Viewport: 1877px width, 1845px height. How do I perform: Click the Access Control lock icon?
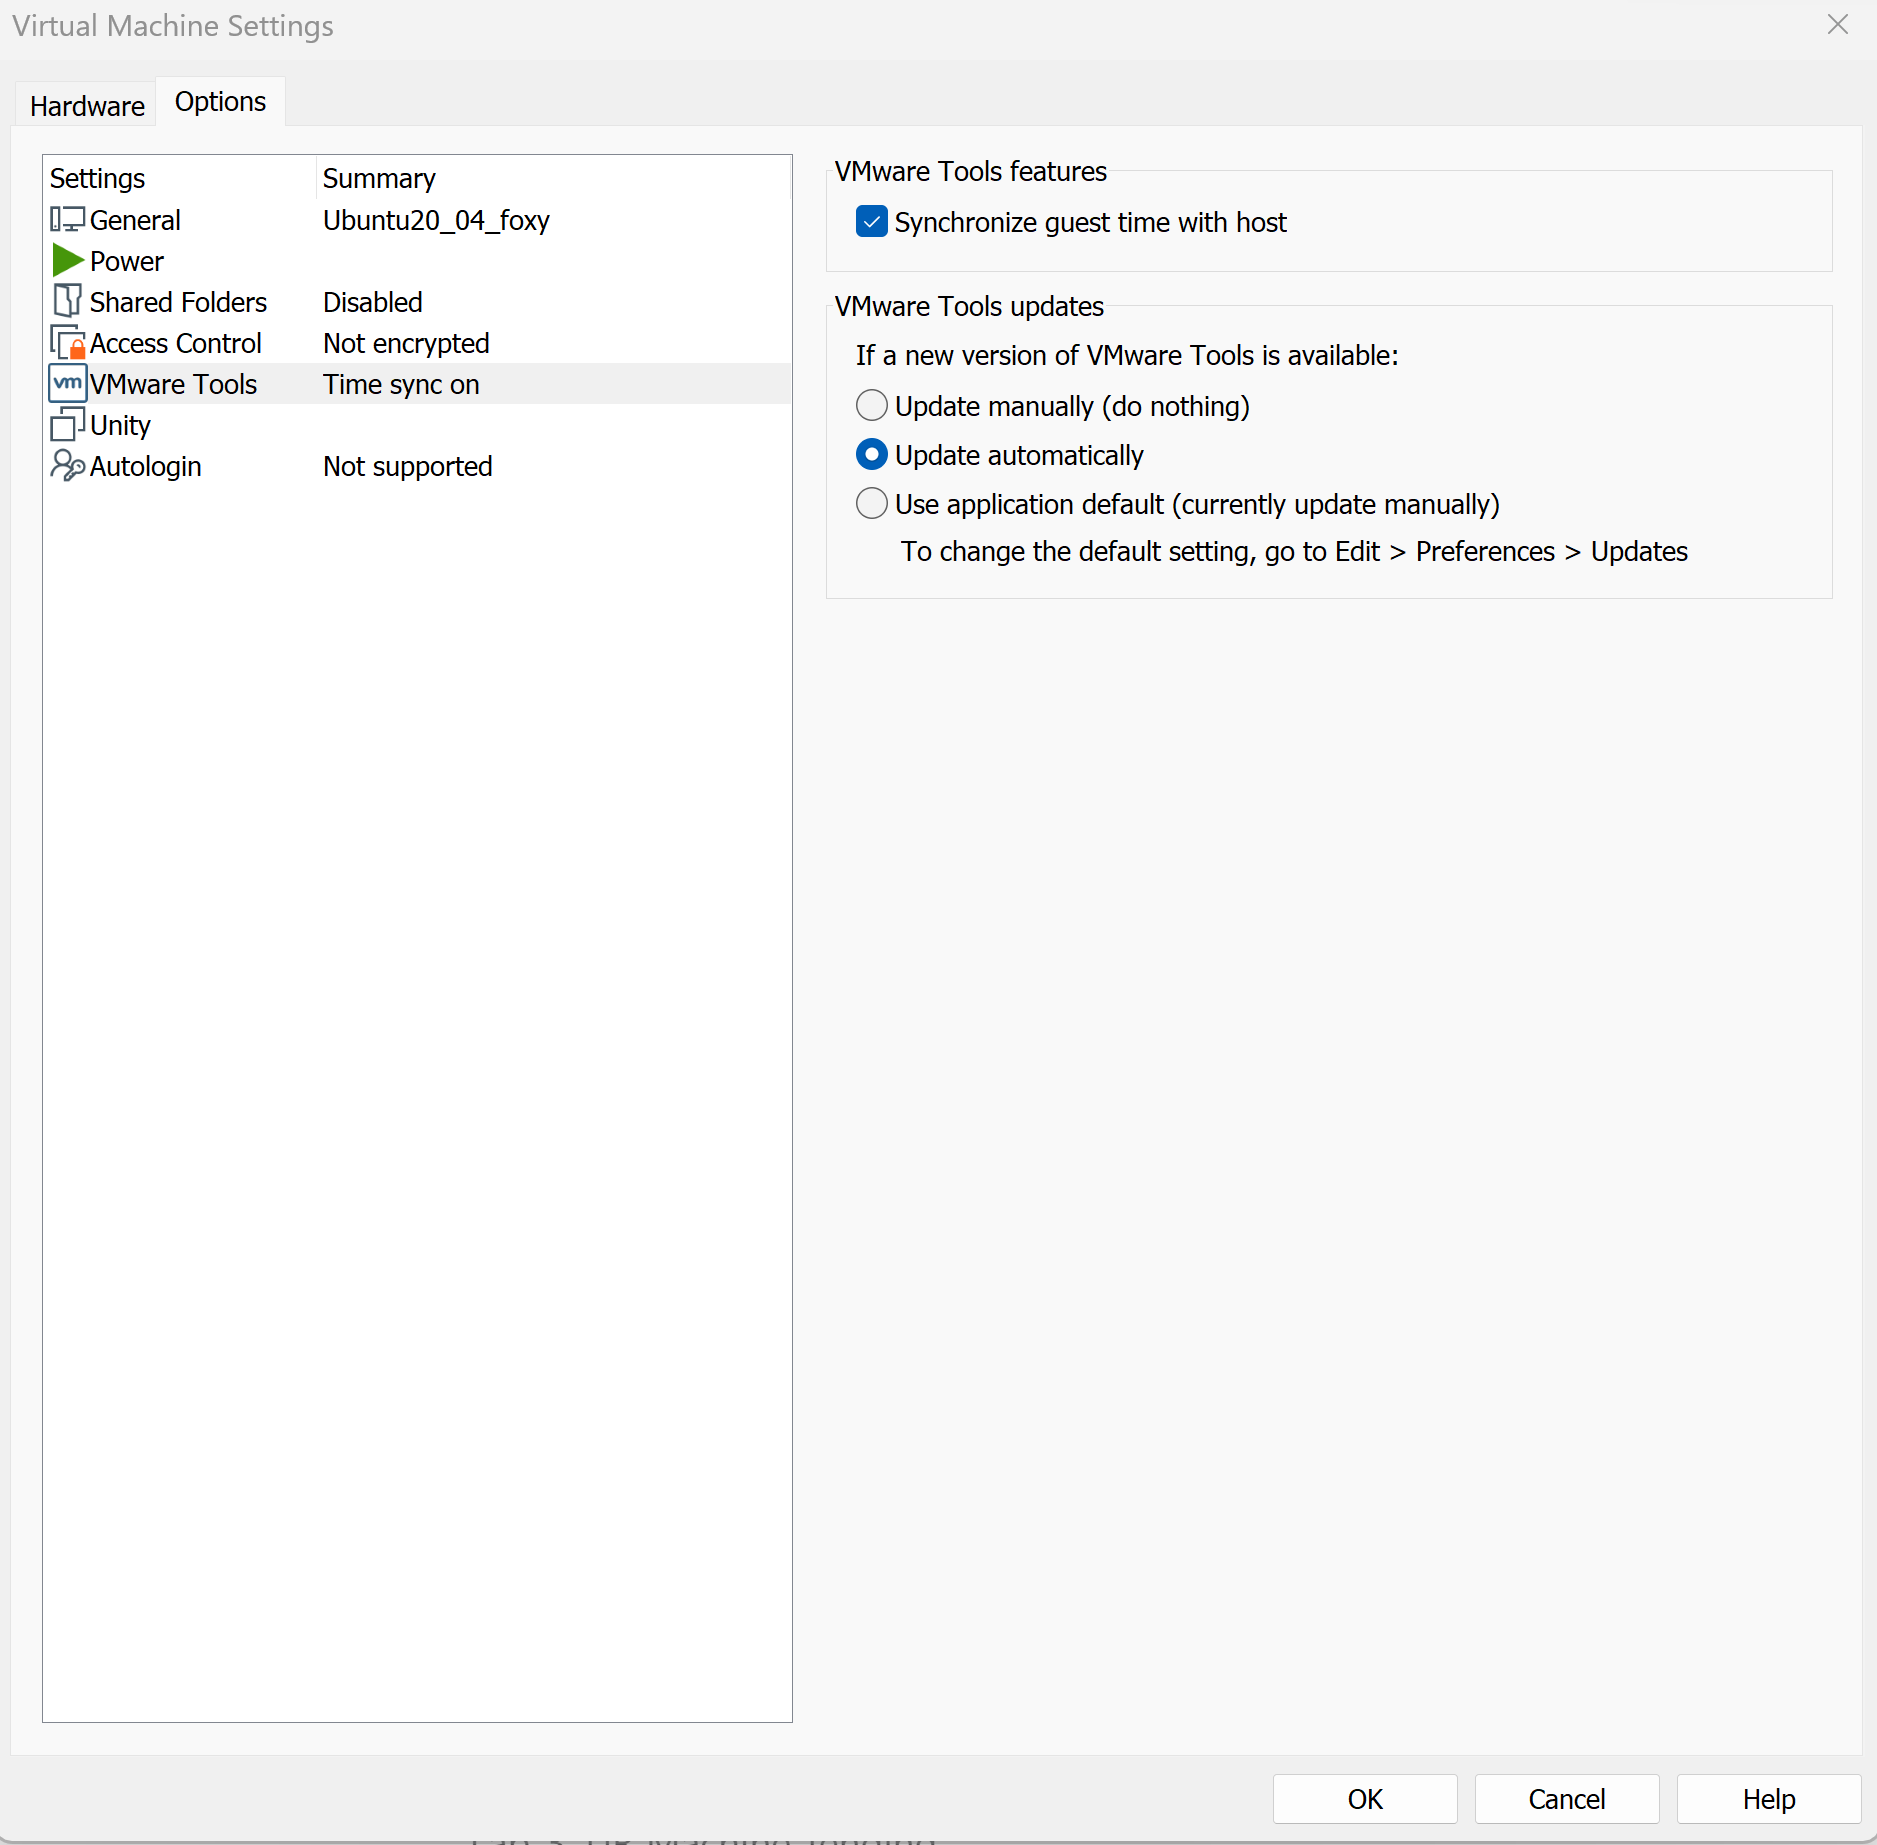pos(67,343)
